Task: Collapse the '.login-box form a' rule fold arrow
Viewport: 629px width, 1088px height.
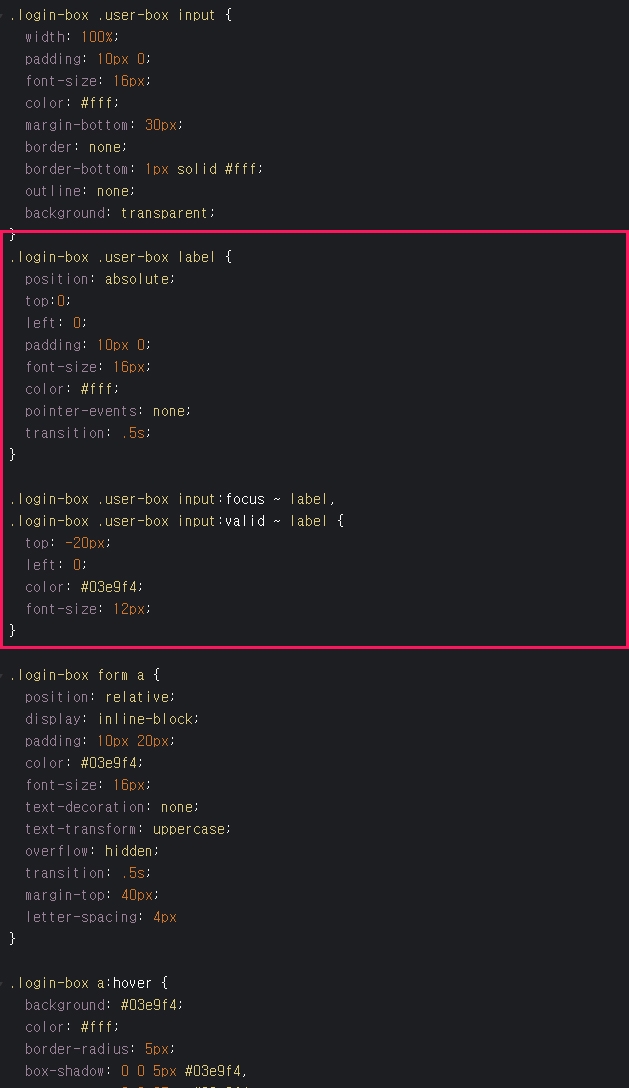Action: pyautogui.click(x=2, y=674)
